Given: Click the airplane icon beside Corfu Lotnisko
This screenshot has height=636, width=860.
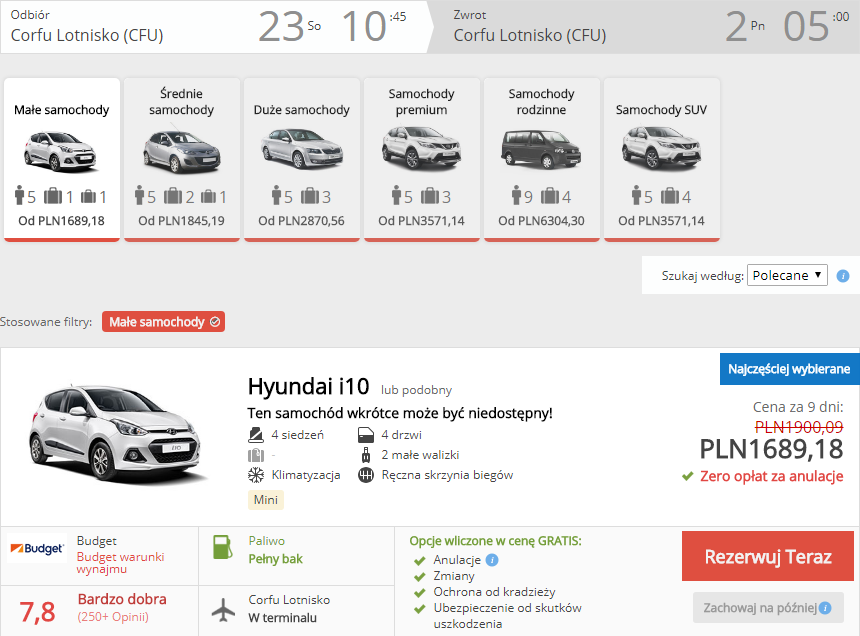Looking at the screenshot, I should [223, 610].
